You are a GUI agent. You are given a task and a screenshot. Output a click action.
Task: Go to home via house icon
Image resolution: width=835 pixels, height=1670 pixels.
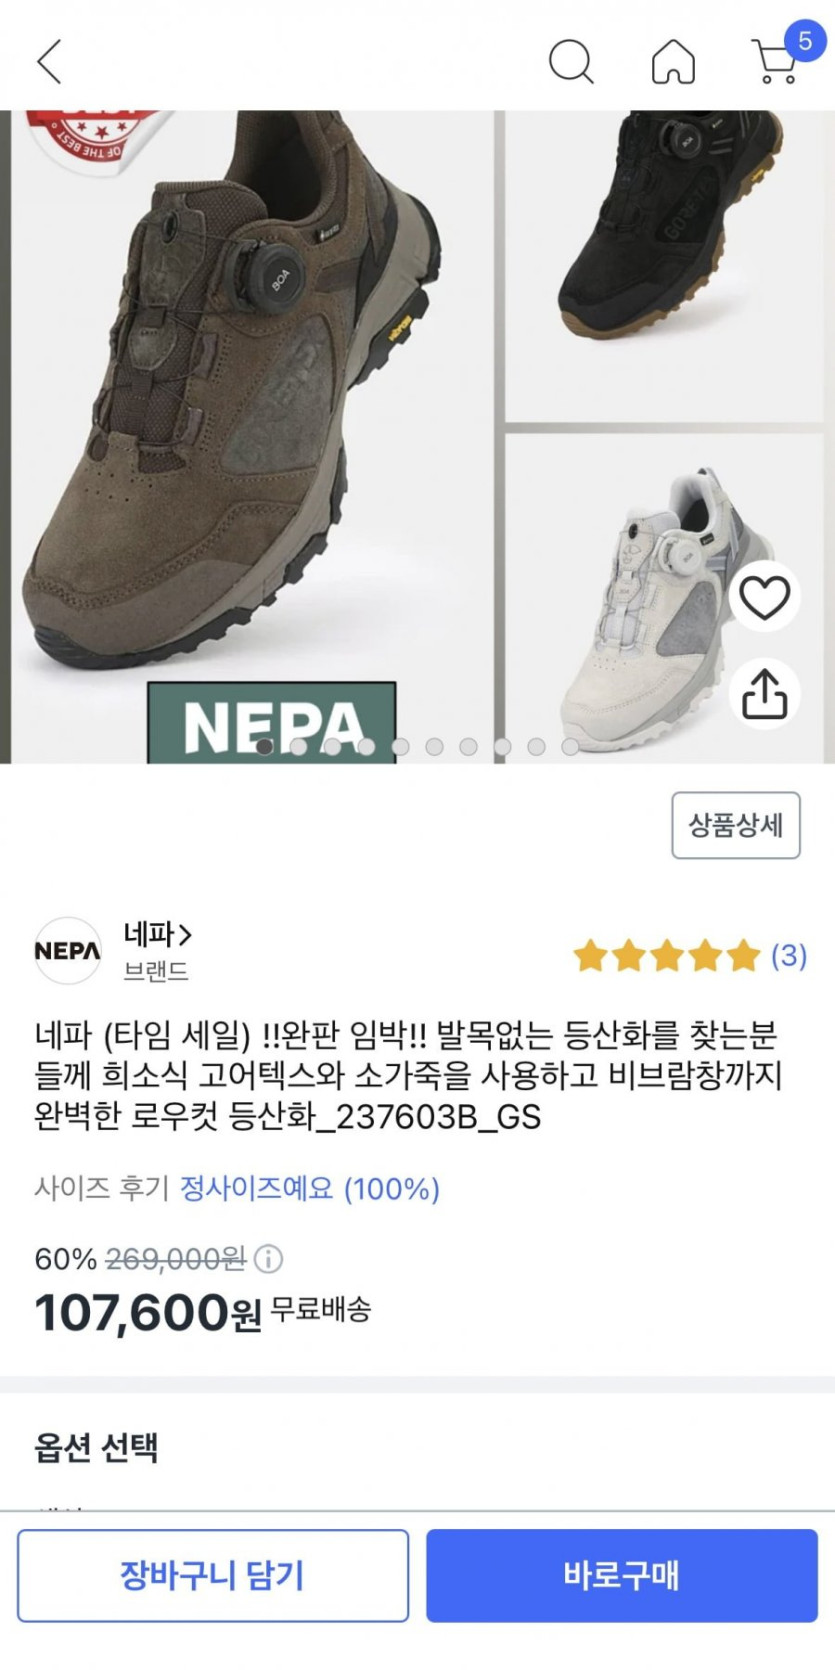673,61
